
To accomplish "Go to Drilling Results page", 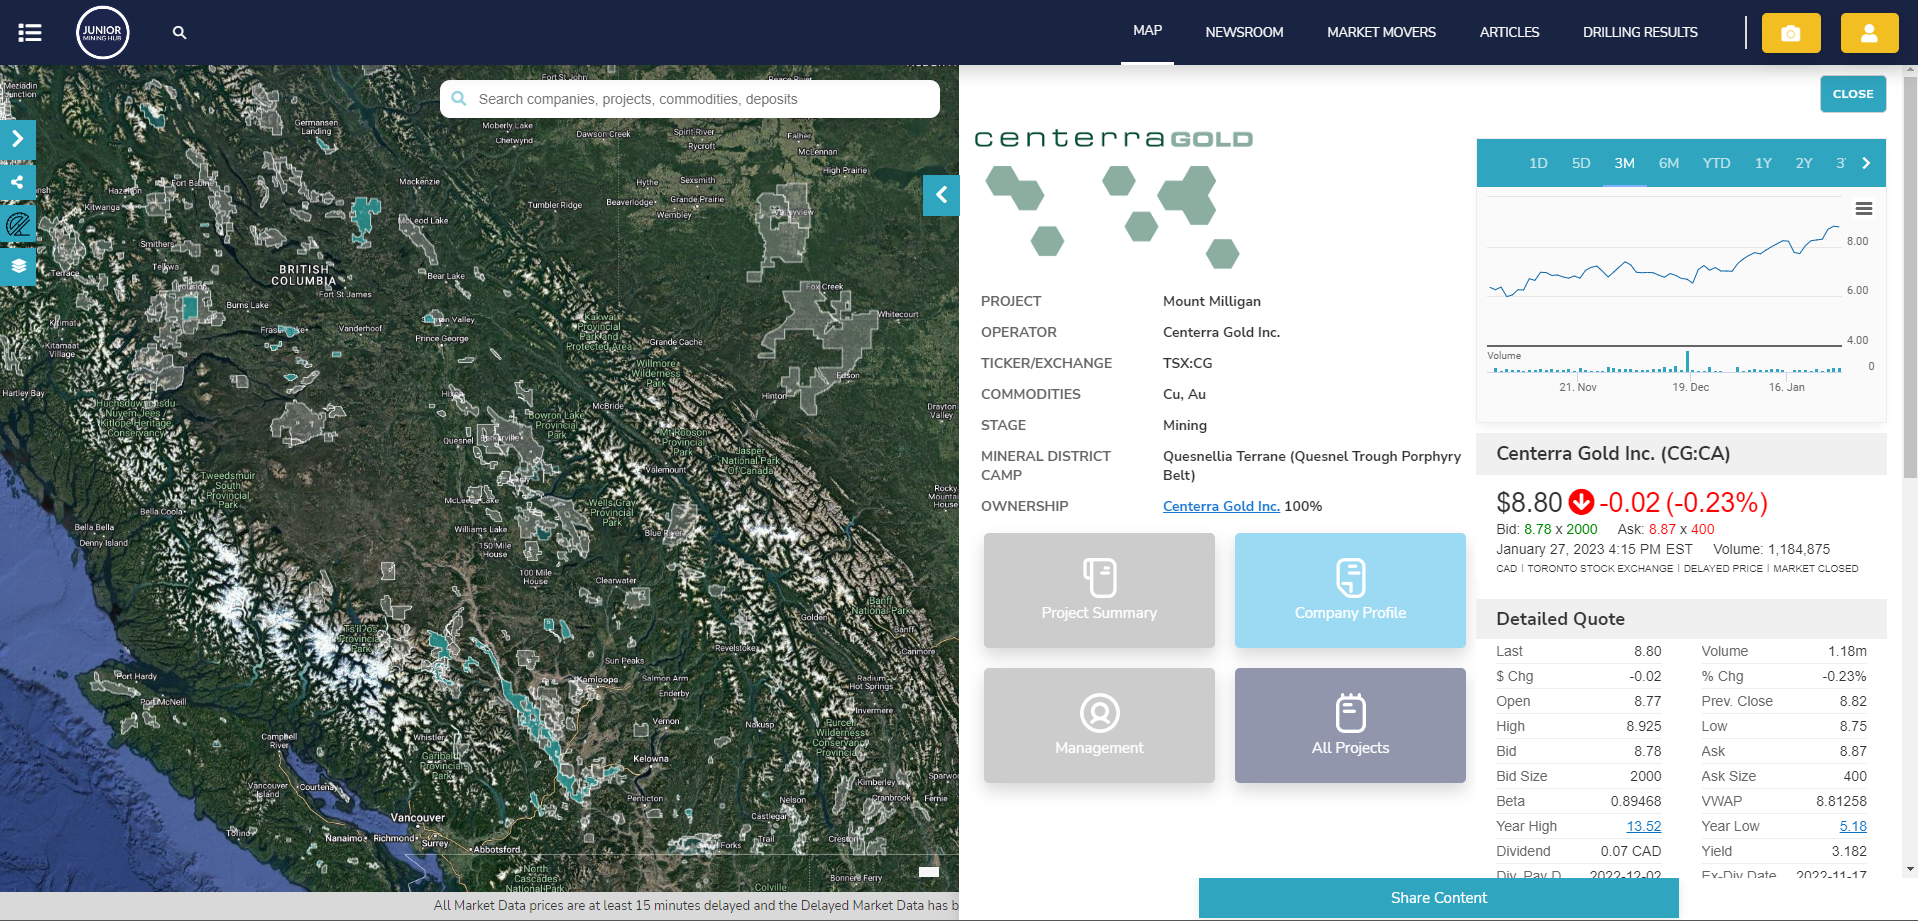I will click(1639, 32).
